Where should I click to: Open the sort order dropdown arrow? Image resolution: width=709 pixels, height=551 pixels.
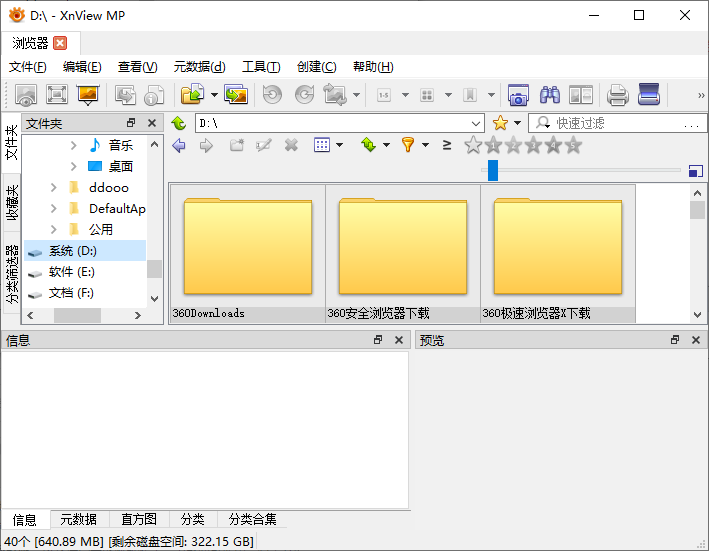[x=387, y=145]
